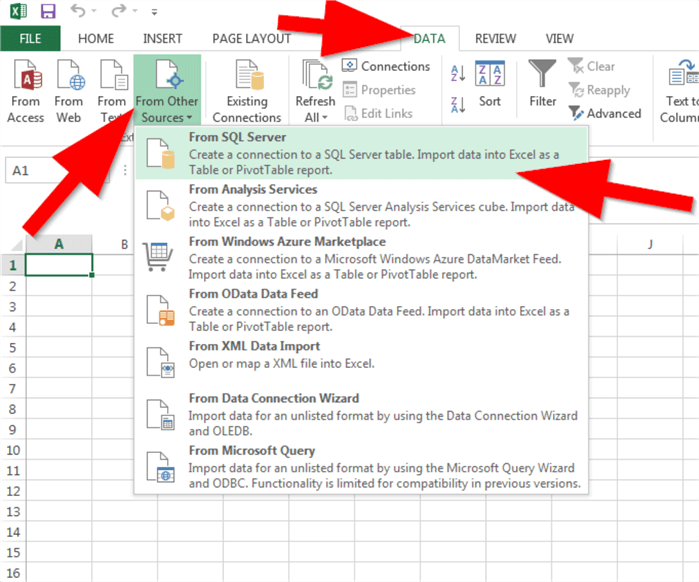Select column J header

[650, 244]
